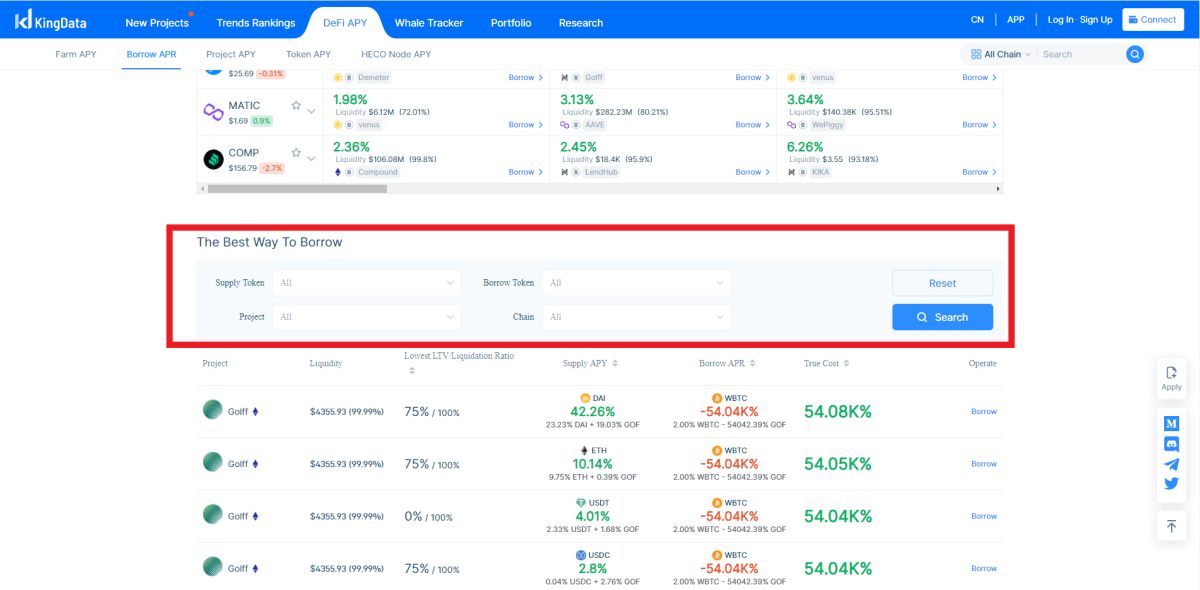Open the Telegram channel icon

[1171, 464]
